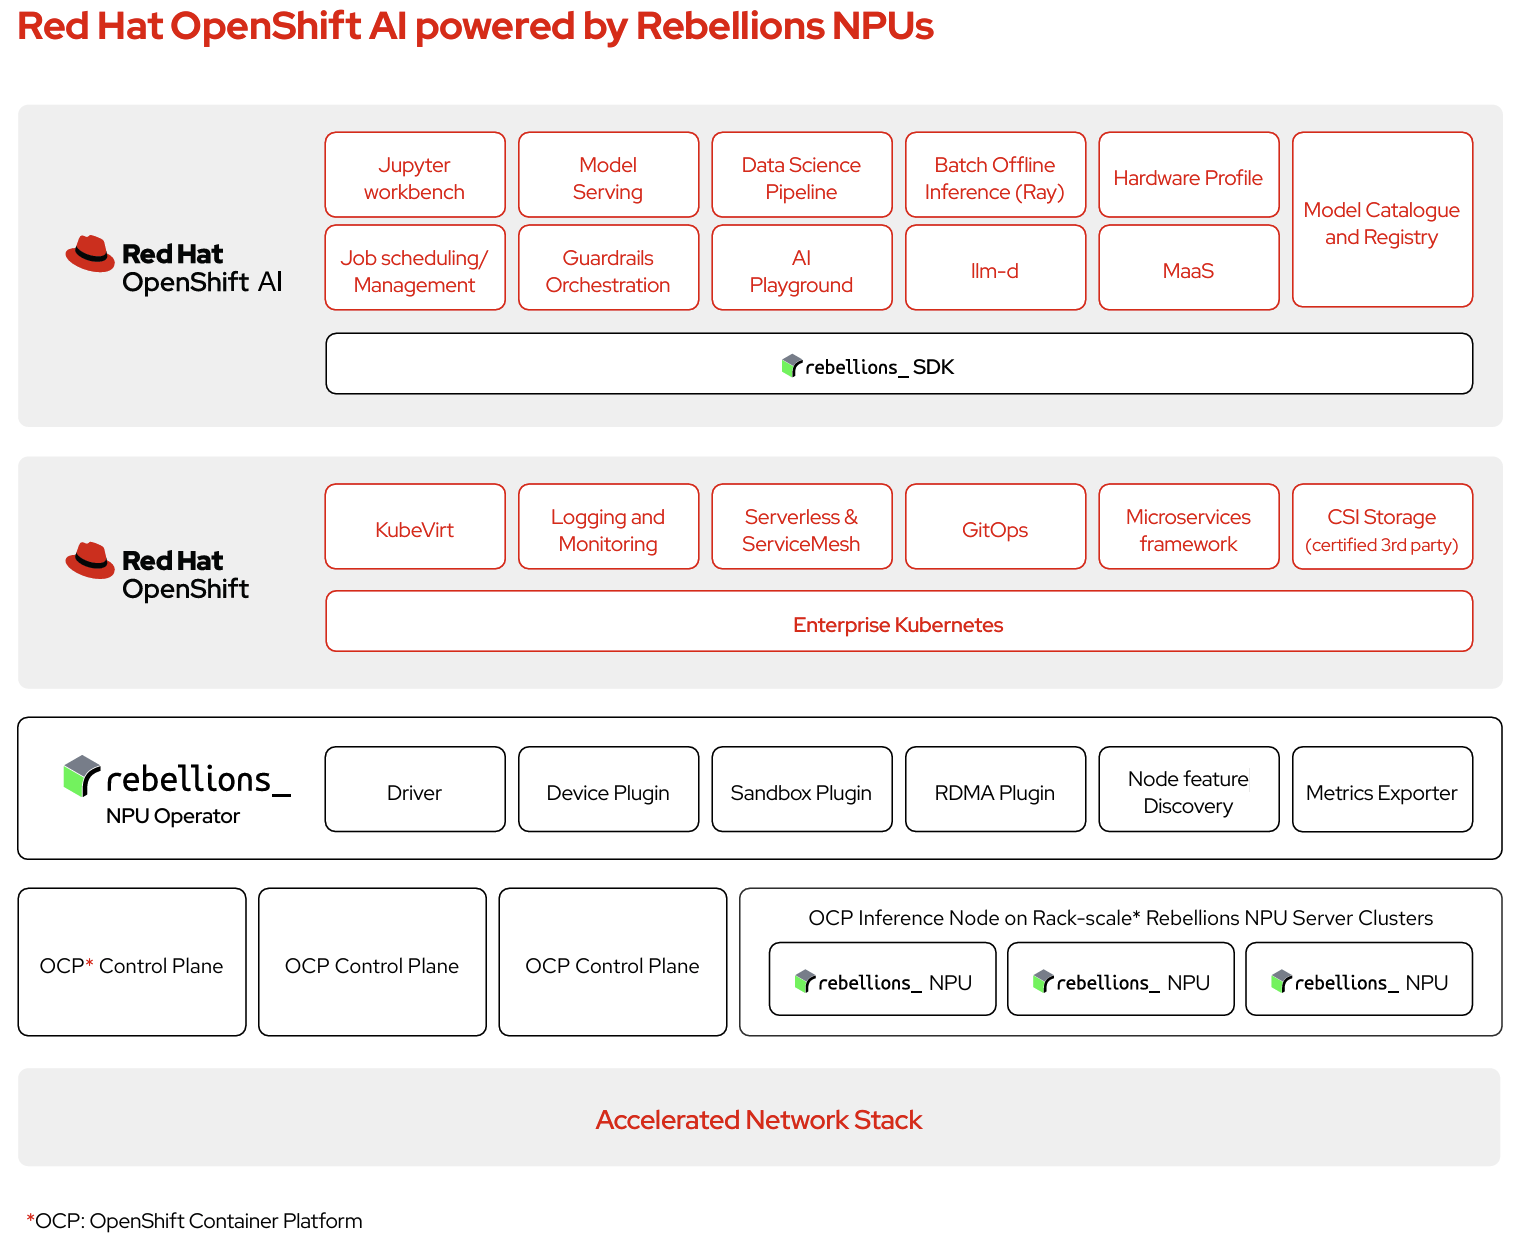Select the Jupyter workbench box
Image resolution: width=1522 pixels, height=1240 pixels.
coord(415,175)
